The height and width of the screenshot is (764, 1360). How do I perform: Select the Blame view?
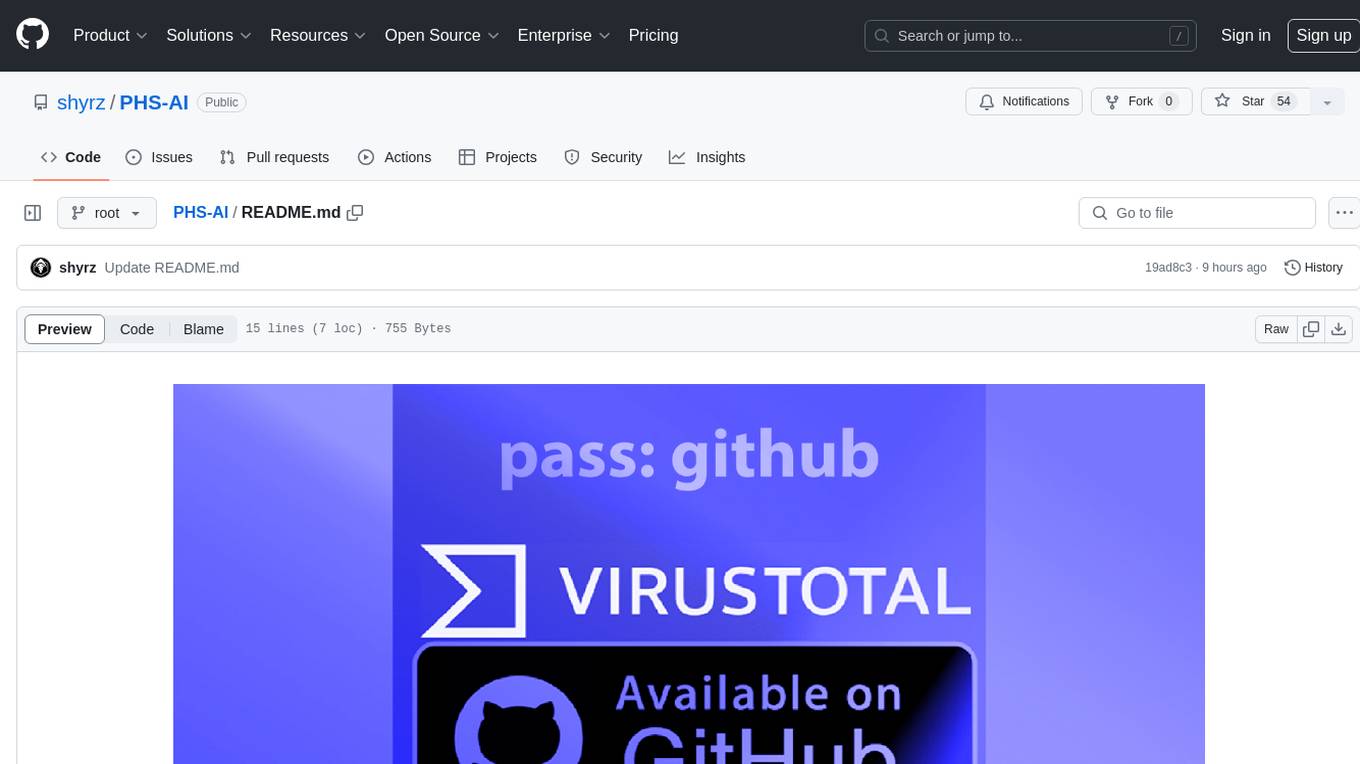click(203, 329)
